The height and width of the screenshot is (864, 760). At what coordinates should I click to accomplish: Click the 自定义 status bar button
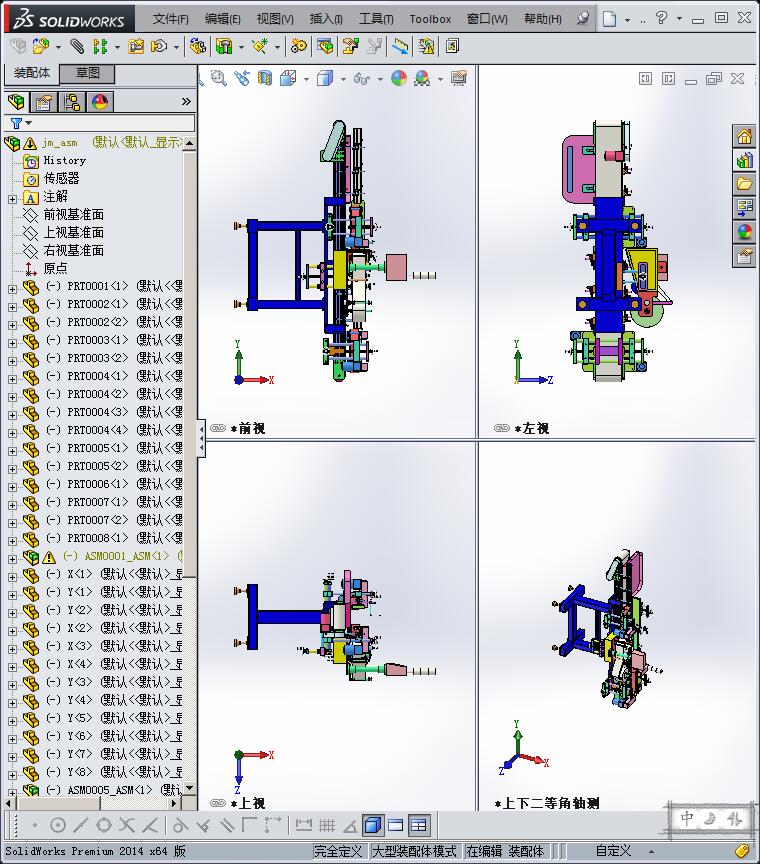pyautogui.click(x=613, y=851)
